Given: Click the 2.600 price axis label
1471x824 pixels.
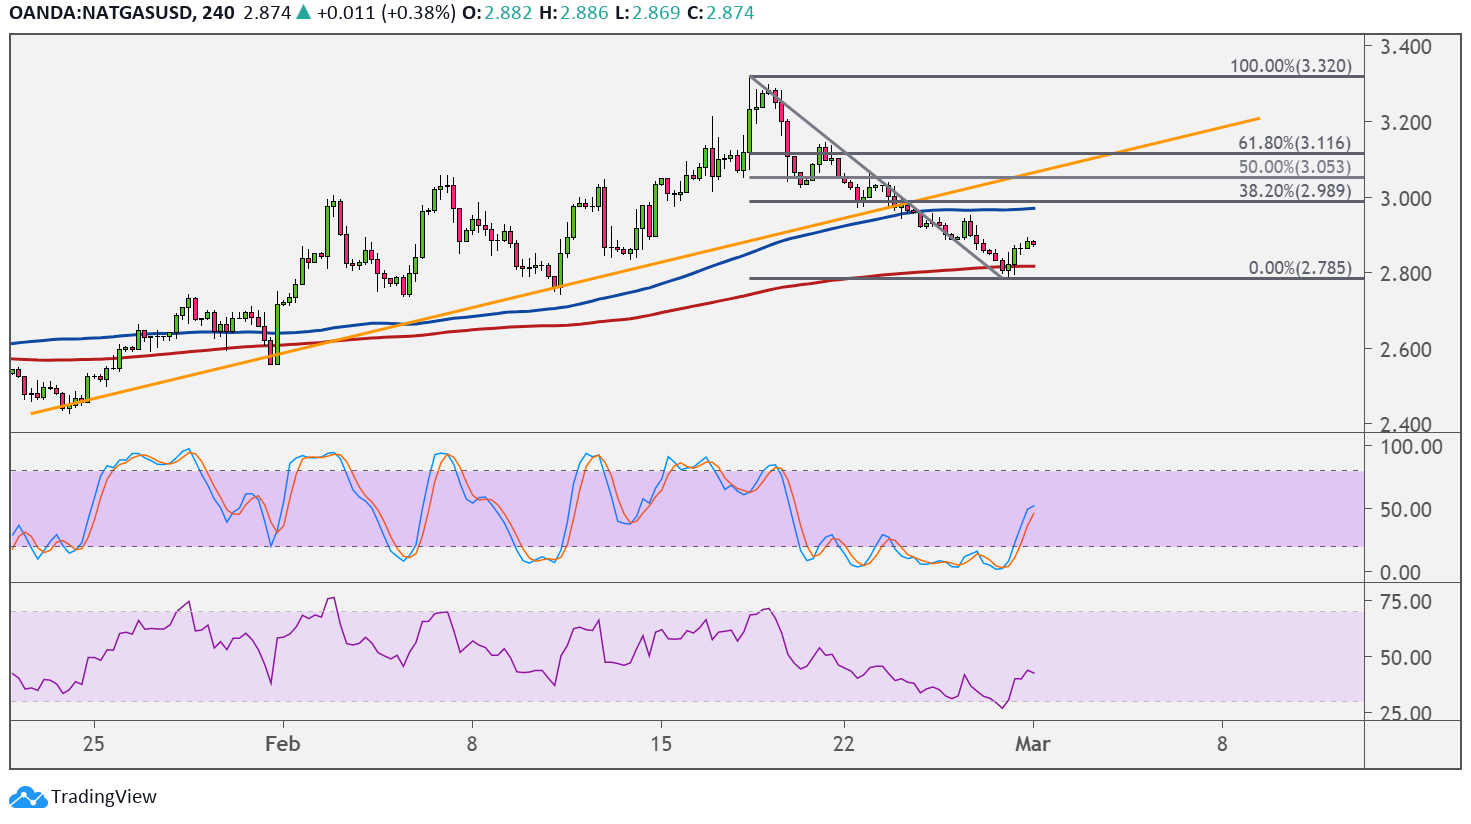Looking at the screenshot, I should tap(1405, 349).
